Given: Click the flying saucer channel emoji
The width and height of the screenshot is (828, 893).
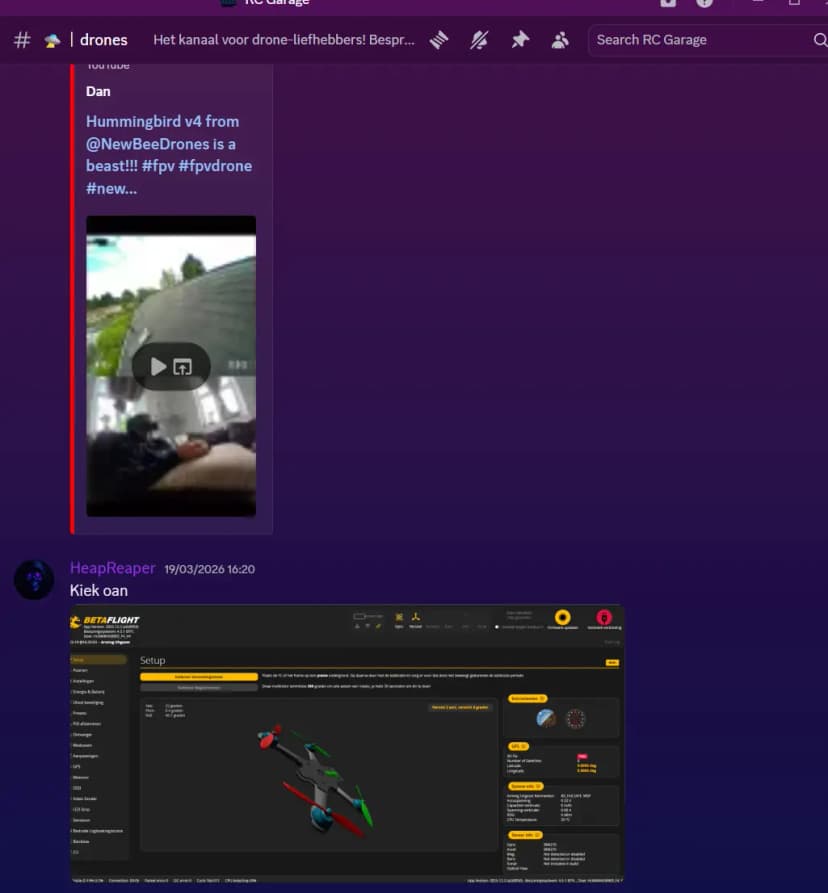Looking at the screenshot, I should 52,40.
